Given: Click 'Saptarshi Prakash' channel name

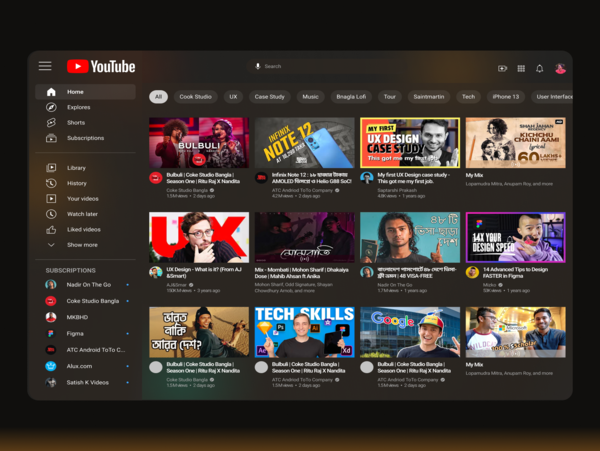Looking at the screenshot, I should point(397,190).
